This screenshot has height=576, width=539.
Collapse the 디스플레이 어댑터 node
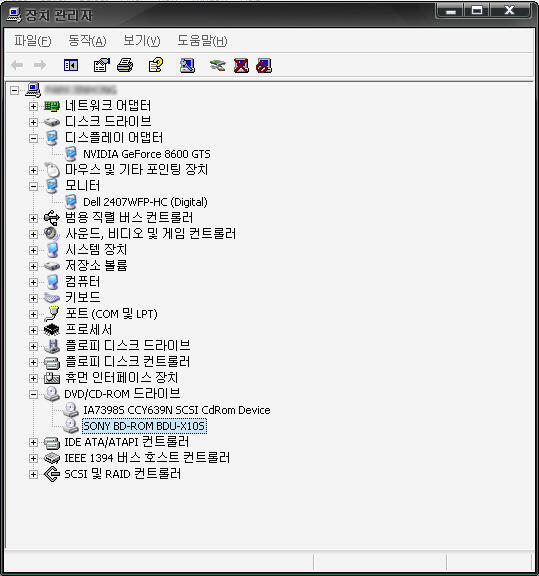[33, 138]
